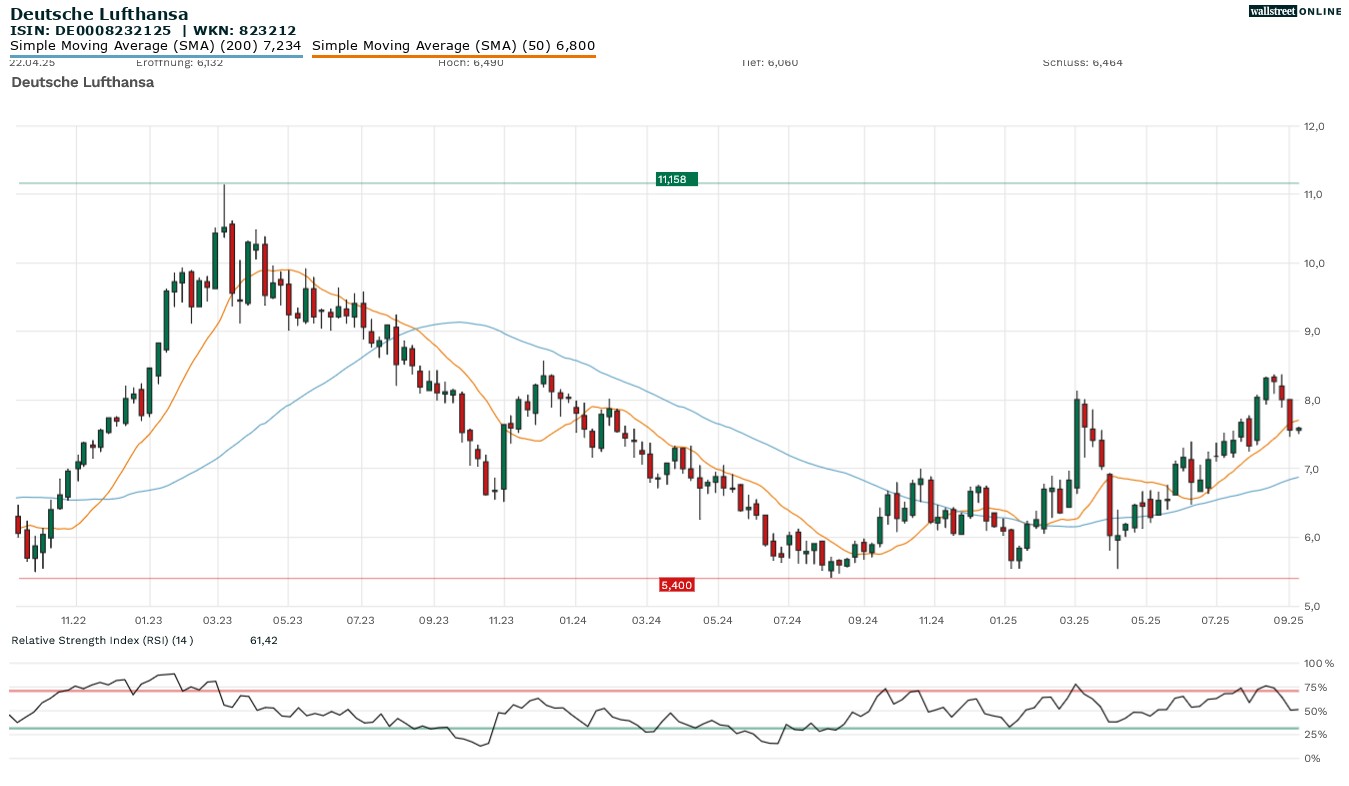Click the 07.25 date axis label
The height and width of the screenshot is (786, 1349).
pyautogui.click(x=1215, y=620)
